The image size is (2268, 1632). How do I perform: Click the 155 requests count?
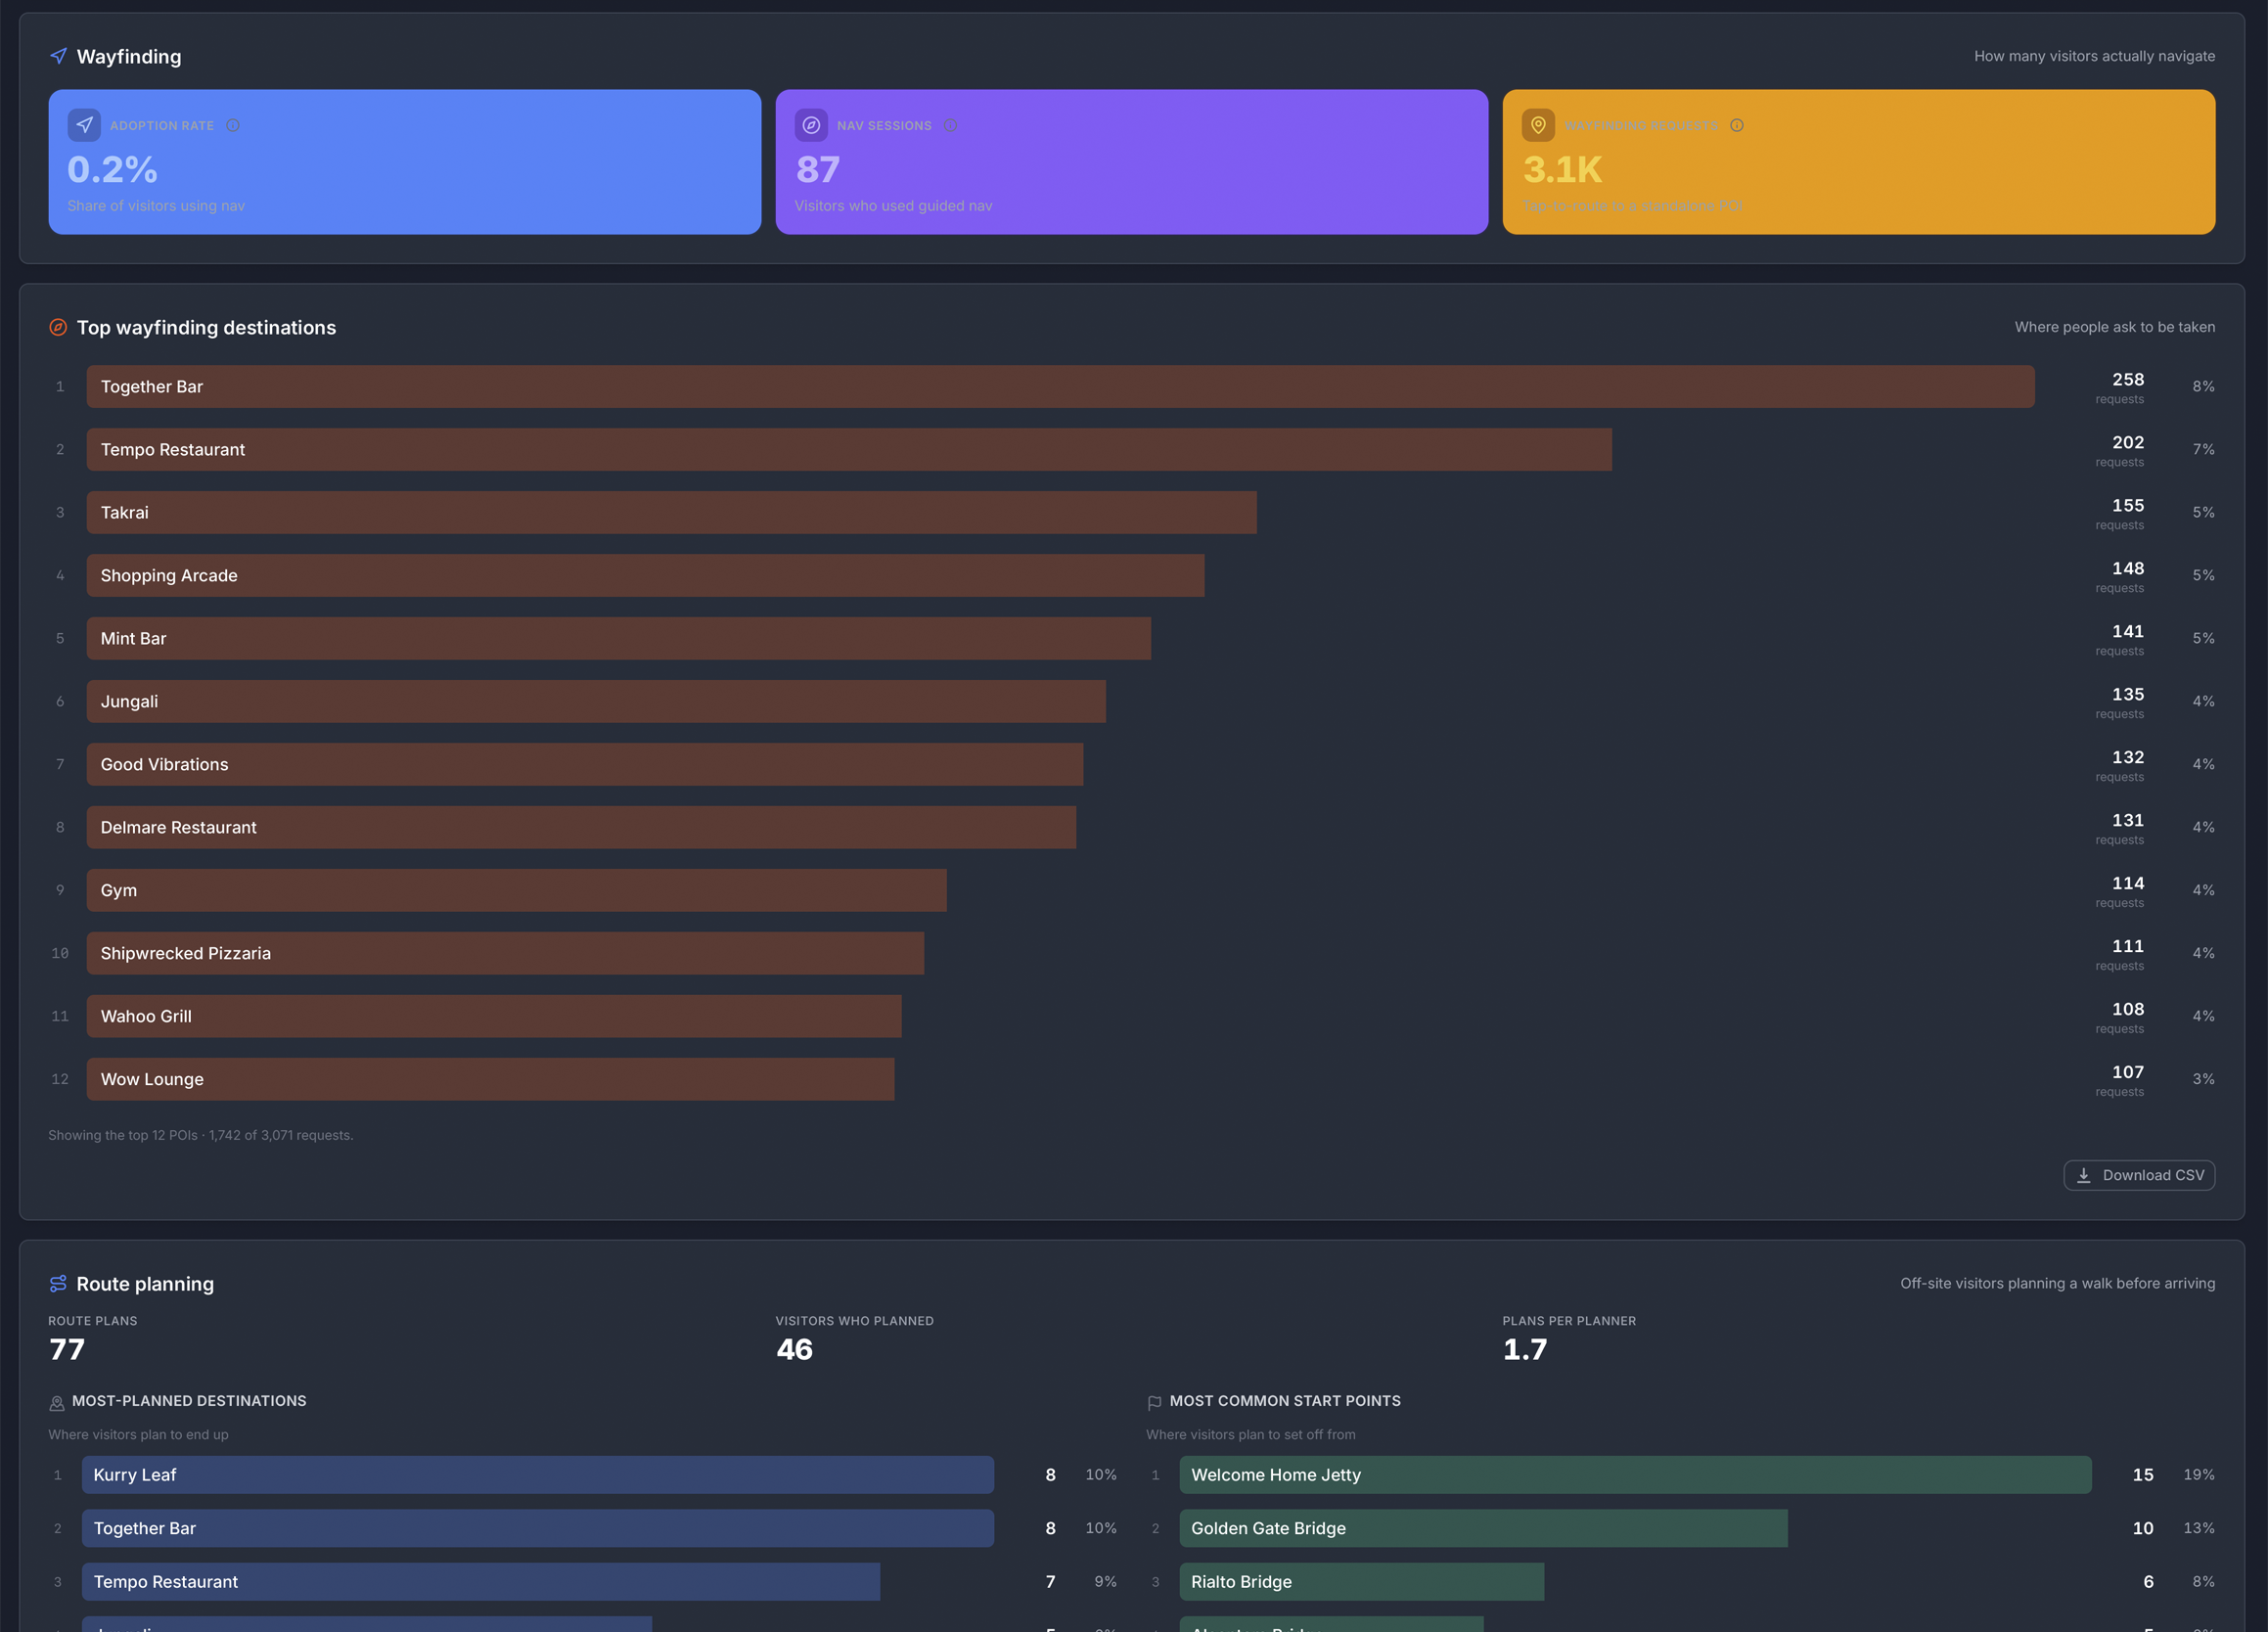pyautogui.click(x=2127, y=505)
